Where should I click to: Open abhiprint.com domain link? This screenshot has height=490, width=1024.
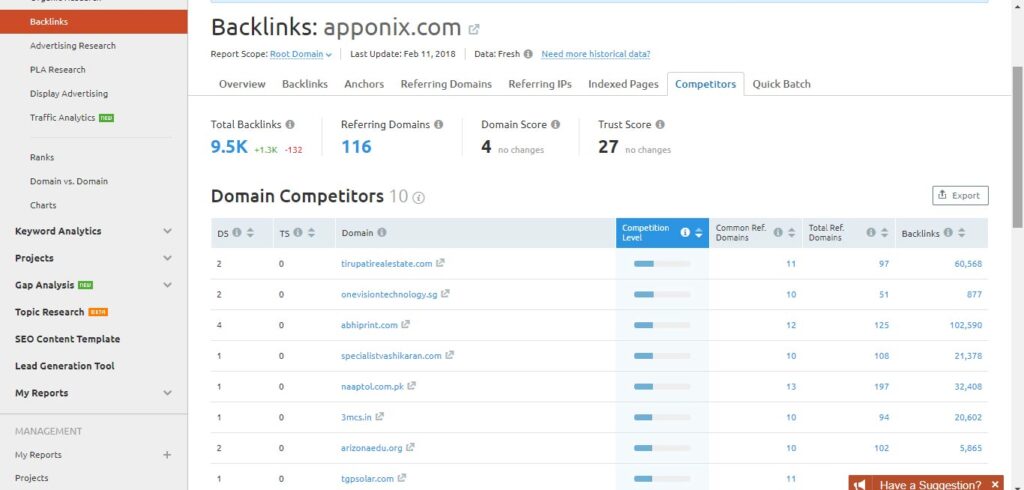click(369, 325)
